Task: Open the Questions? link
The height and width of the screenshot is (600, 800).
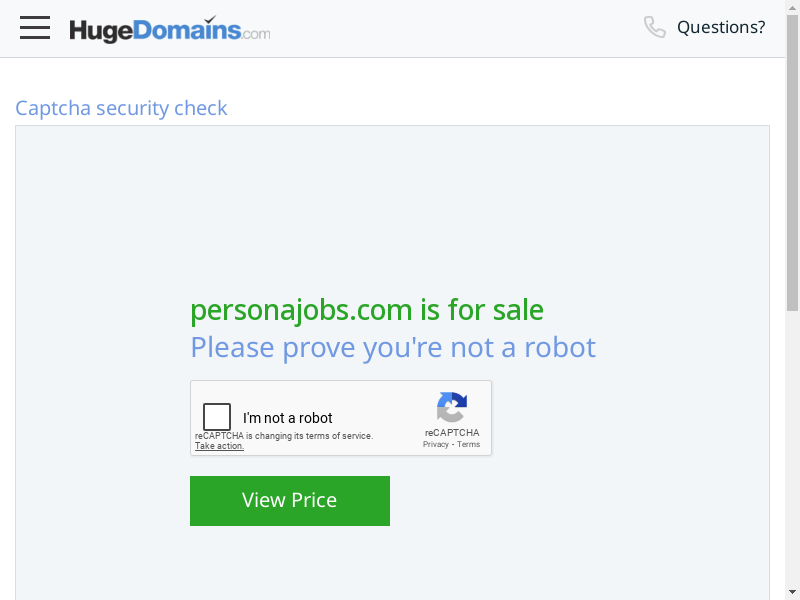Action: (x=721, y=27)
